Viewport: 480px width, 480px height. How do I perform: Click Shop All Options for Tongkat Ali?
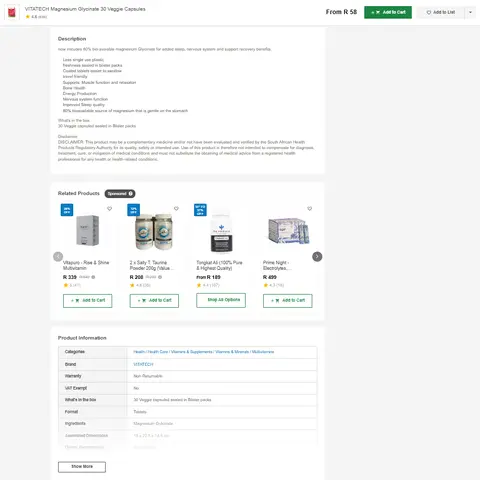[221, 300]
